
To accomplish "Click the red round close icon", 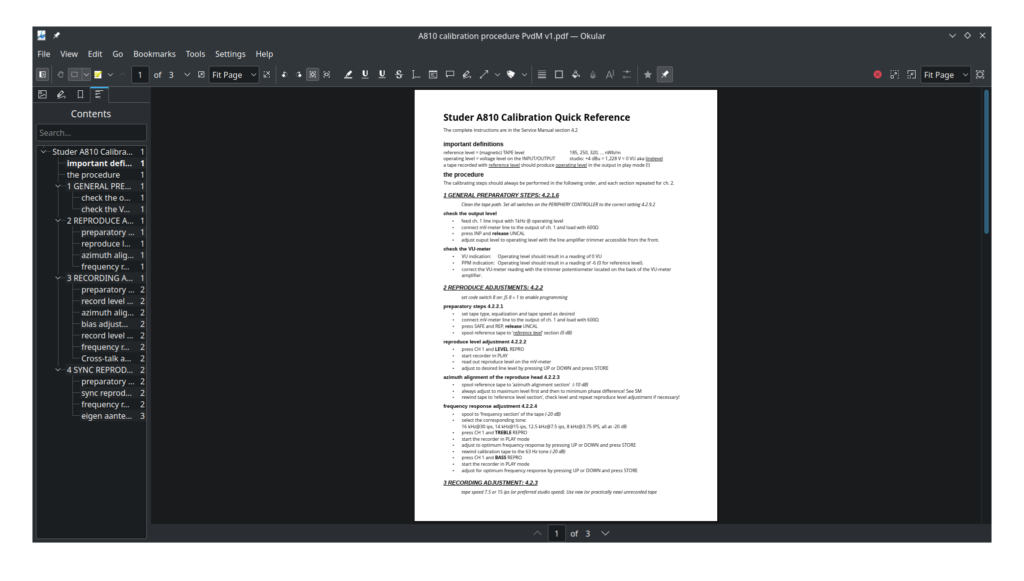I will pyautogui.click(x=878, y=75).
